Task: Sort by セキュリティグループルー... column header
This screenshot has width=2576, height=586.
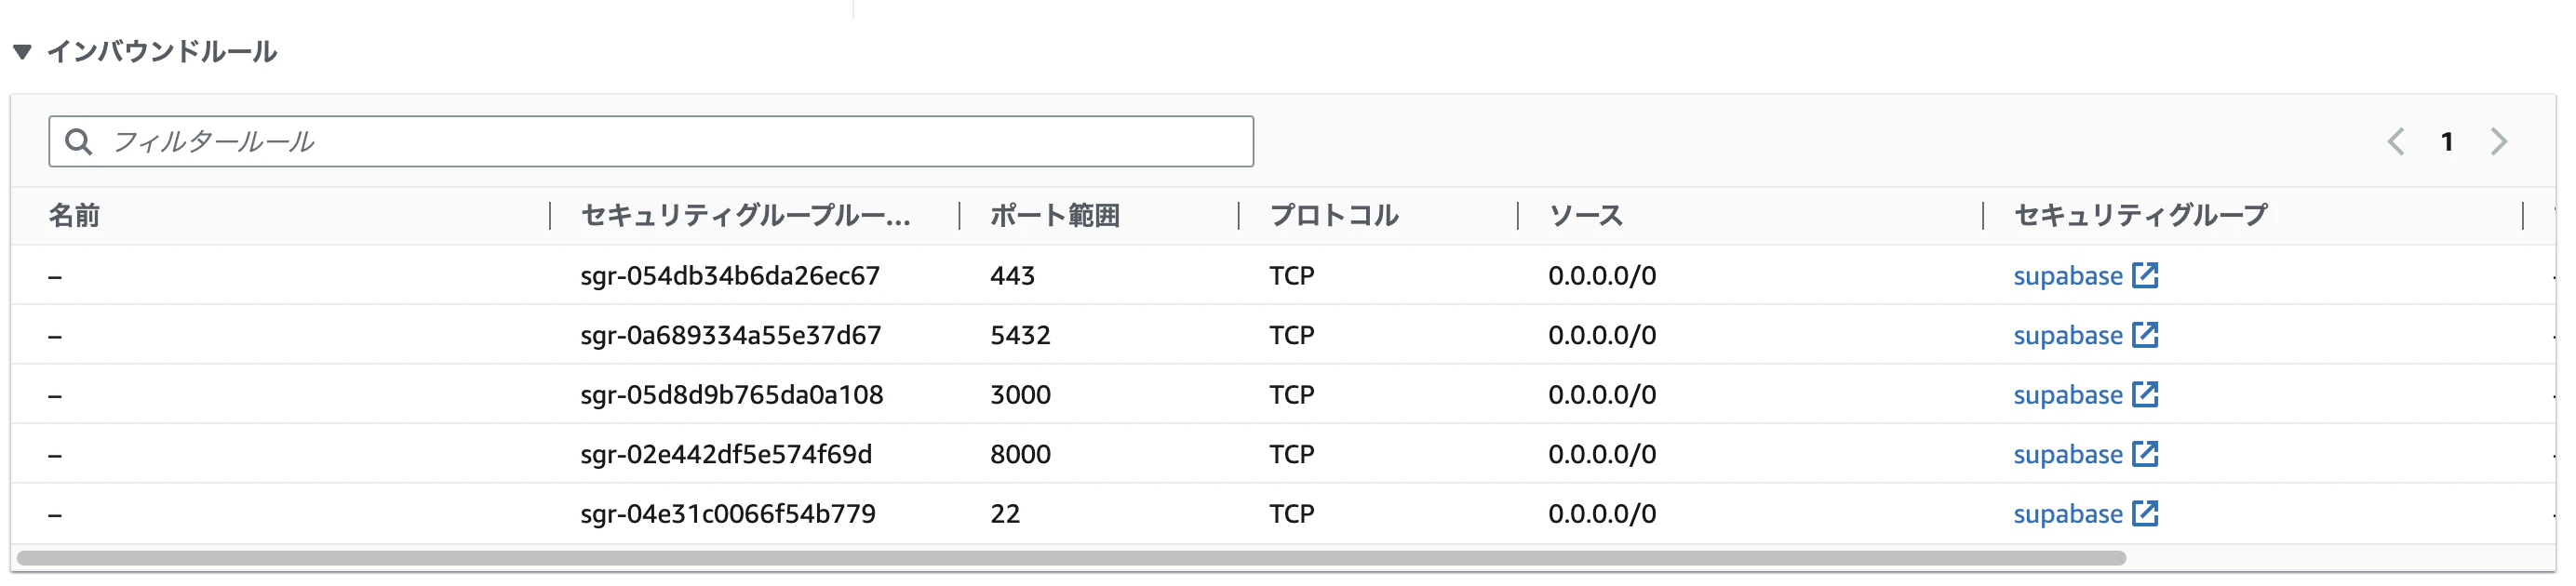Action: click(745, 215)
